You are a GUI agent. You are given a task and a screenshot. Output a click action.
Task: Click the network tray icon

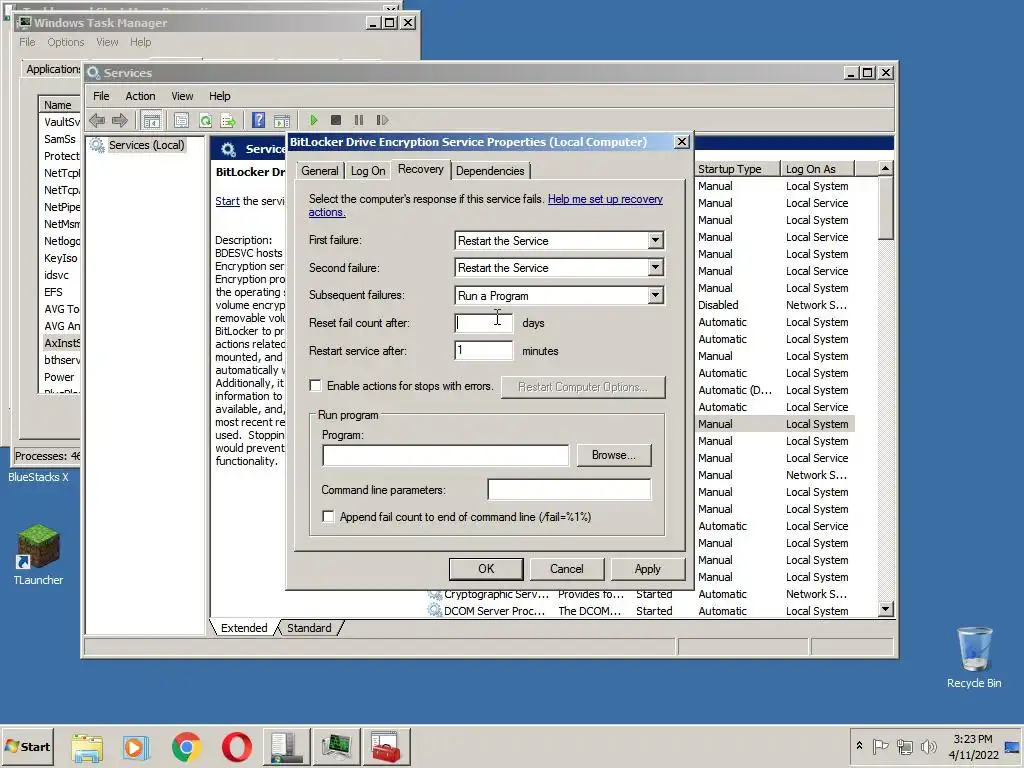(x=904, y=746)
